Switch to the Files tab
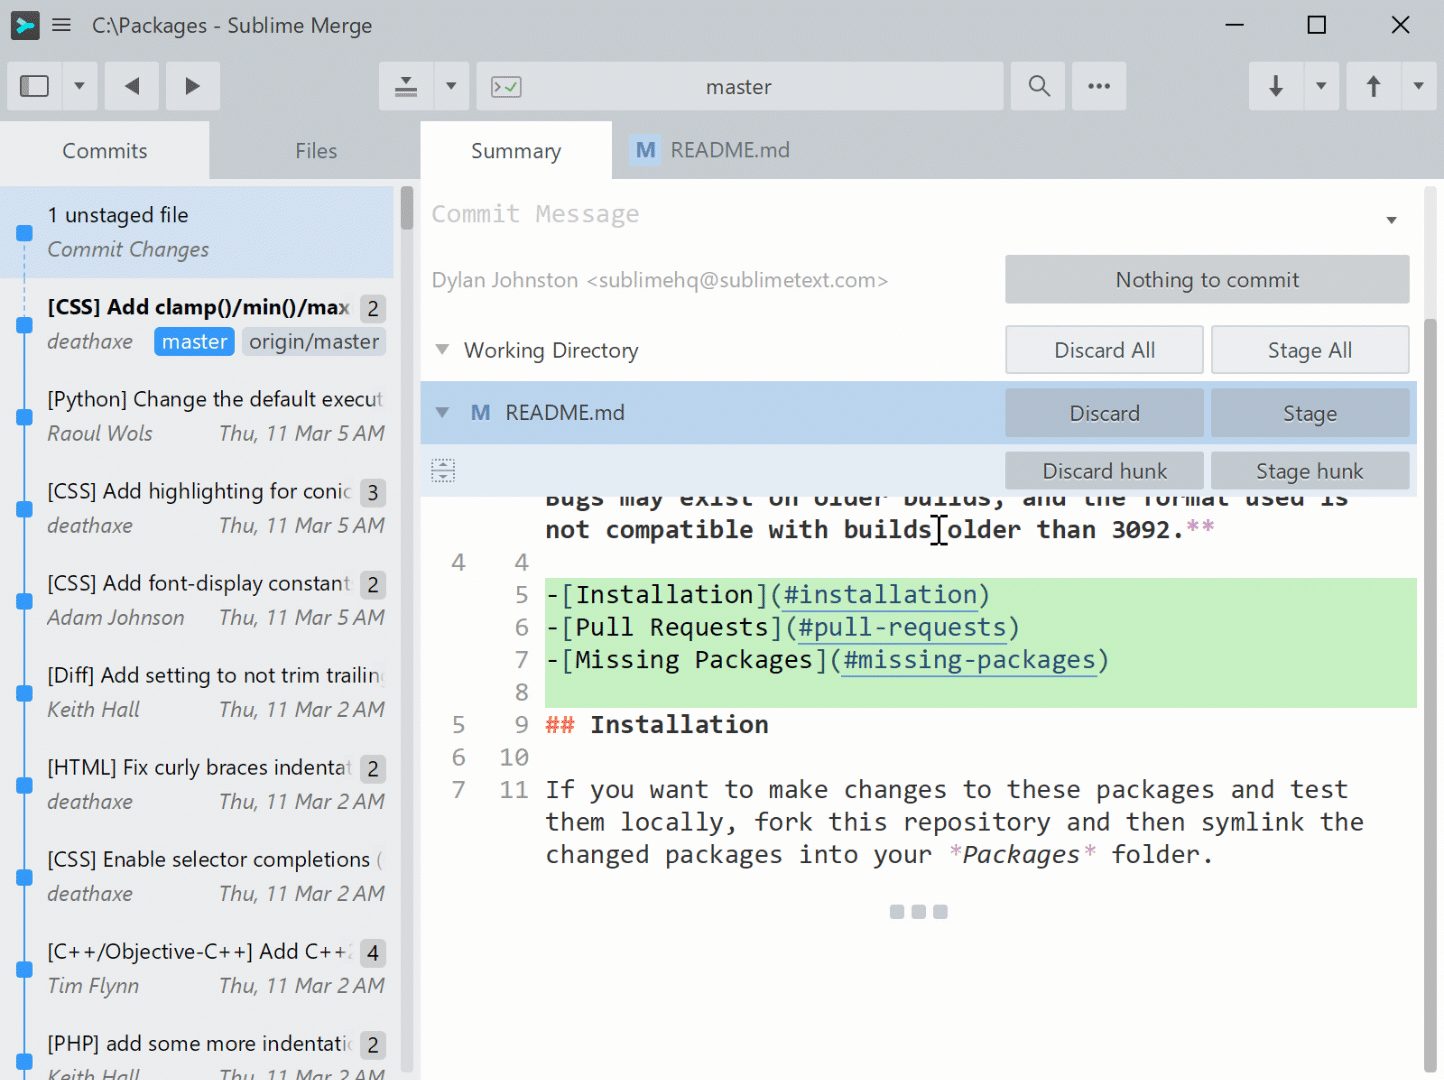Screen dimensions: 1444x1080 (316, 150)
